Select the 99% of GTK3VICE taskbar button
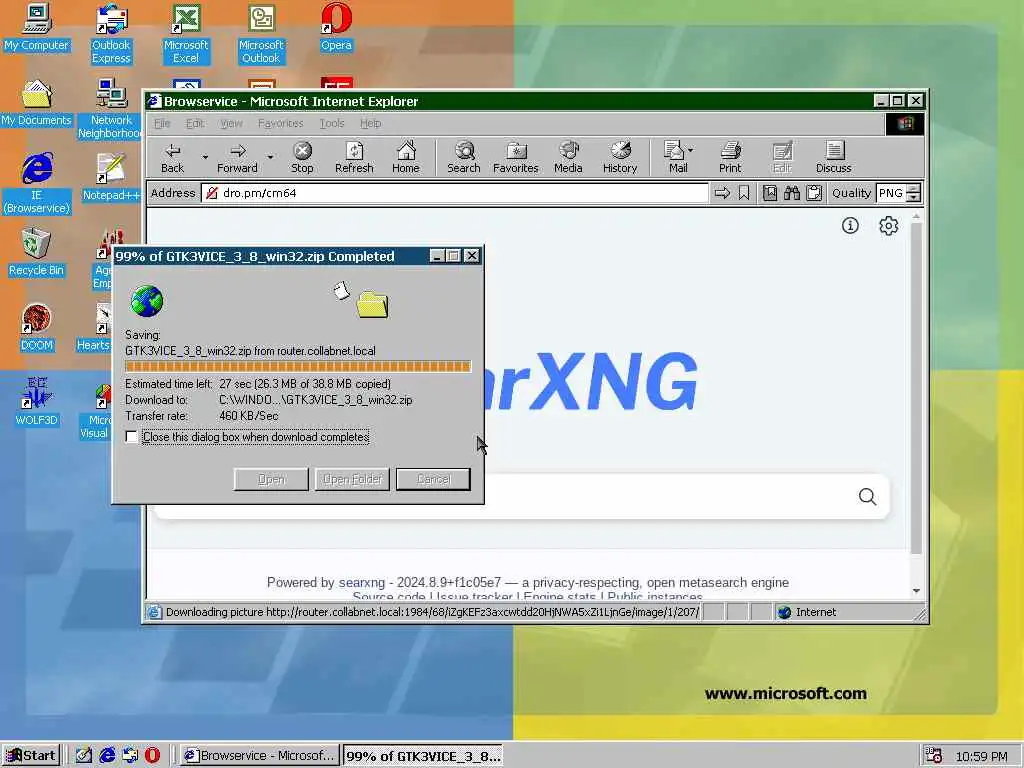 (x=423, y=756)
